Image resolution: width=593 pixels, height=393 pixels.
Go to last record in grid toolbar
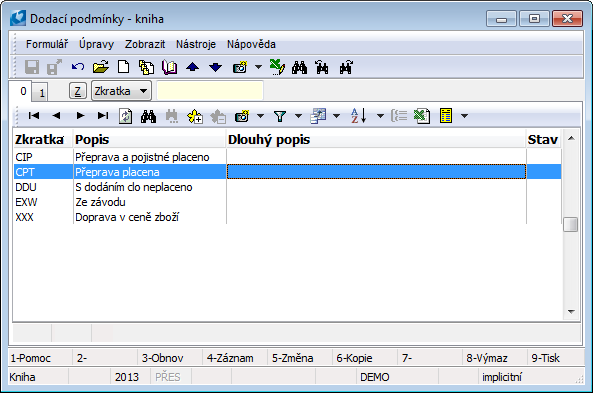(103, 116)
